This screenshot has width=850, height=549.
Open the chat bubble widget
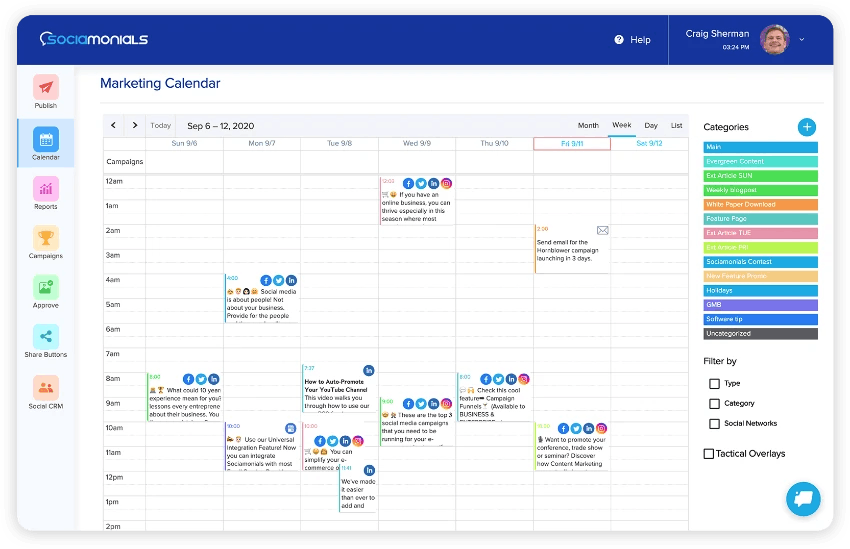[x=803, y=497]
